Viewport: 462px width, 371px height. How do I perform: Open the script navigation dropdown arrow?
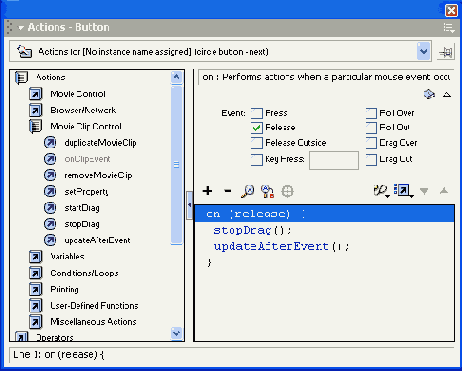click(423, 51)
